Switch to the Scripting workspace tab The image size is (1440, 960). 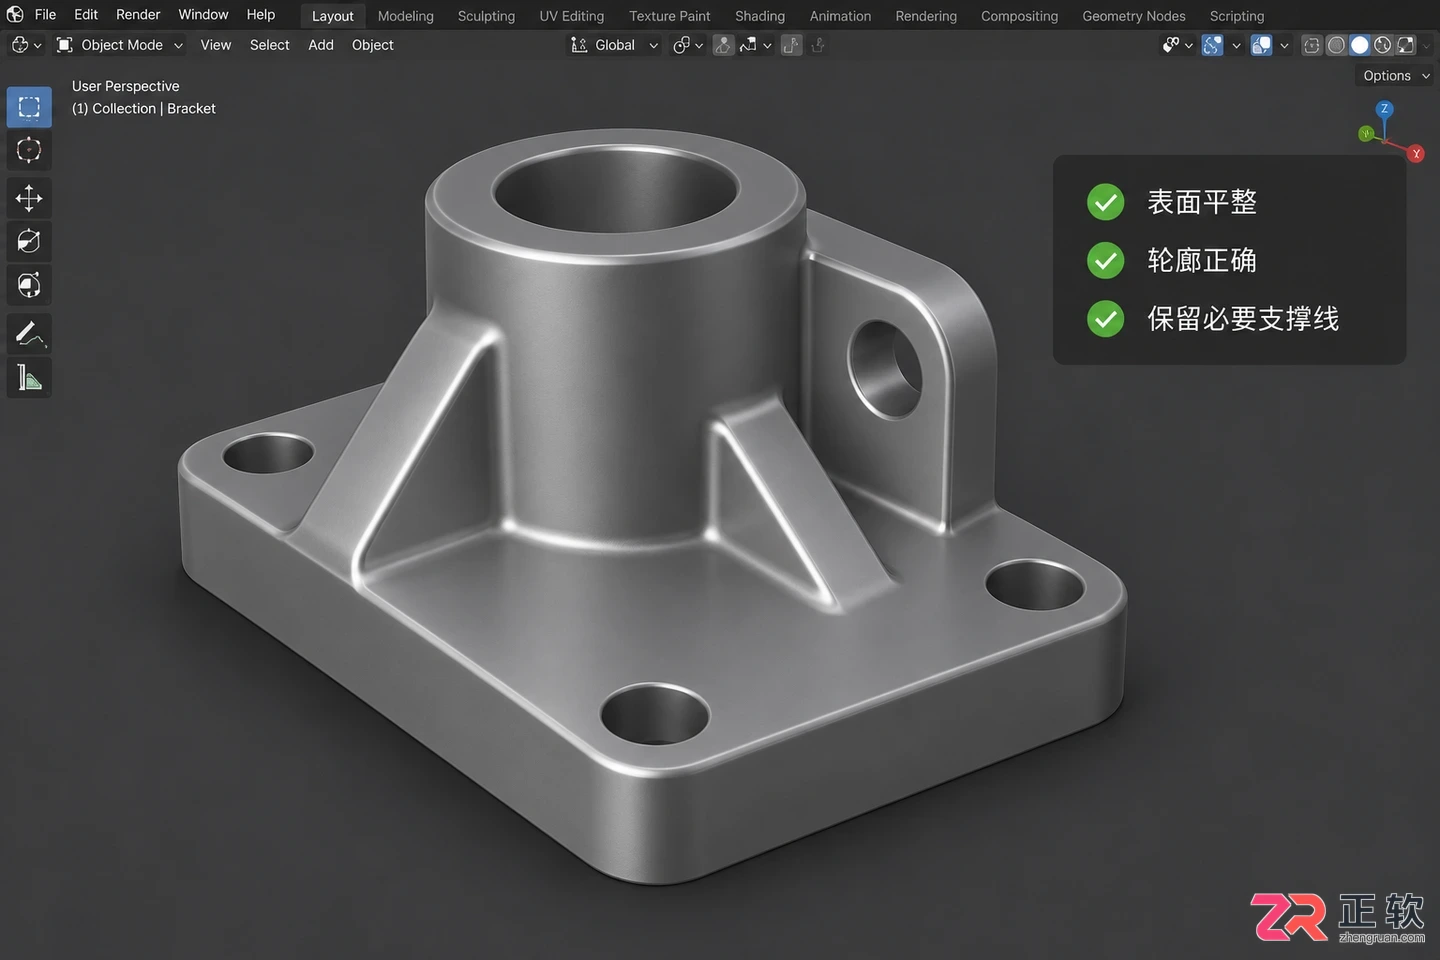(x=1237, y=16)
